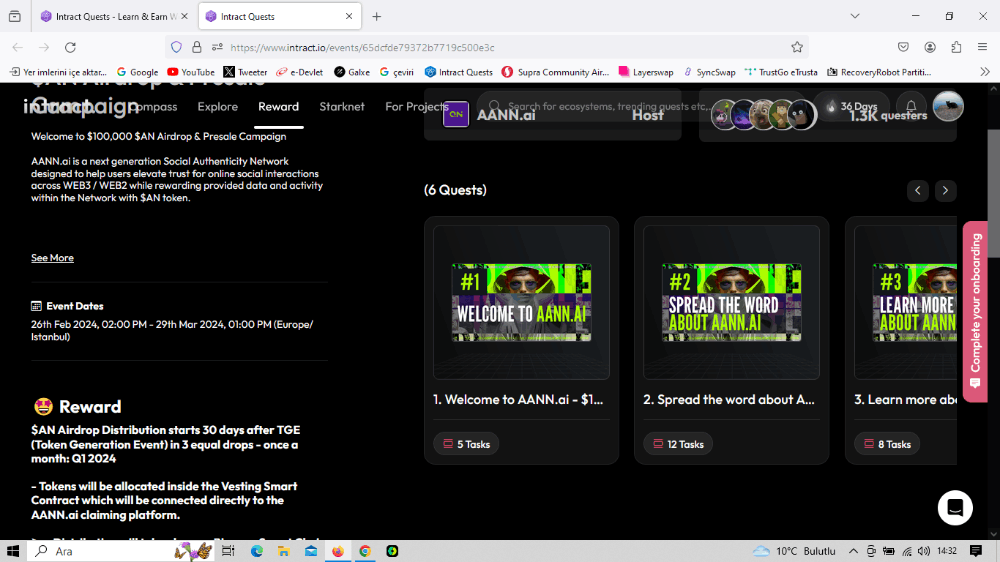
Task: Select the For Projects nav item
Action: coord(416,107)
